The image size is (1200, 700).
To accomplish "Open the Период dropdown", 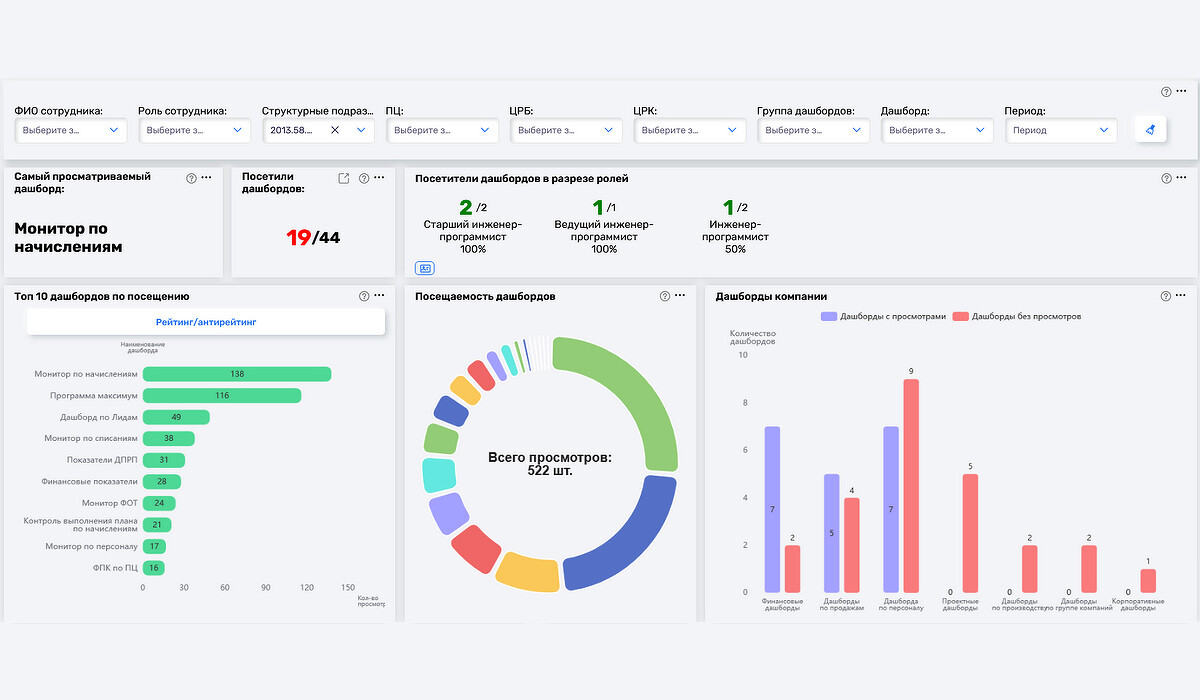I will [1061, 130].
